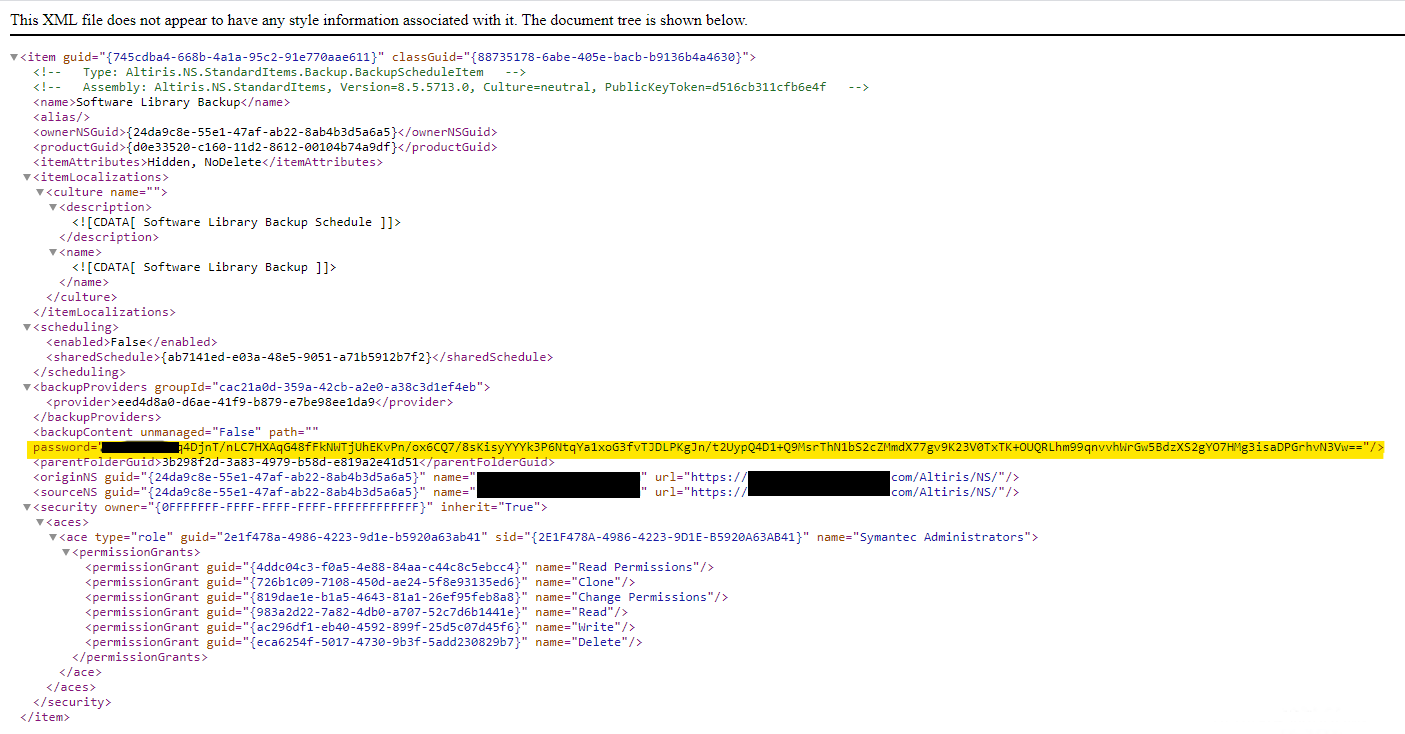Collapse the Symantec Administrators ace node
The image size is (1405, 734).
pos(53,537)
